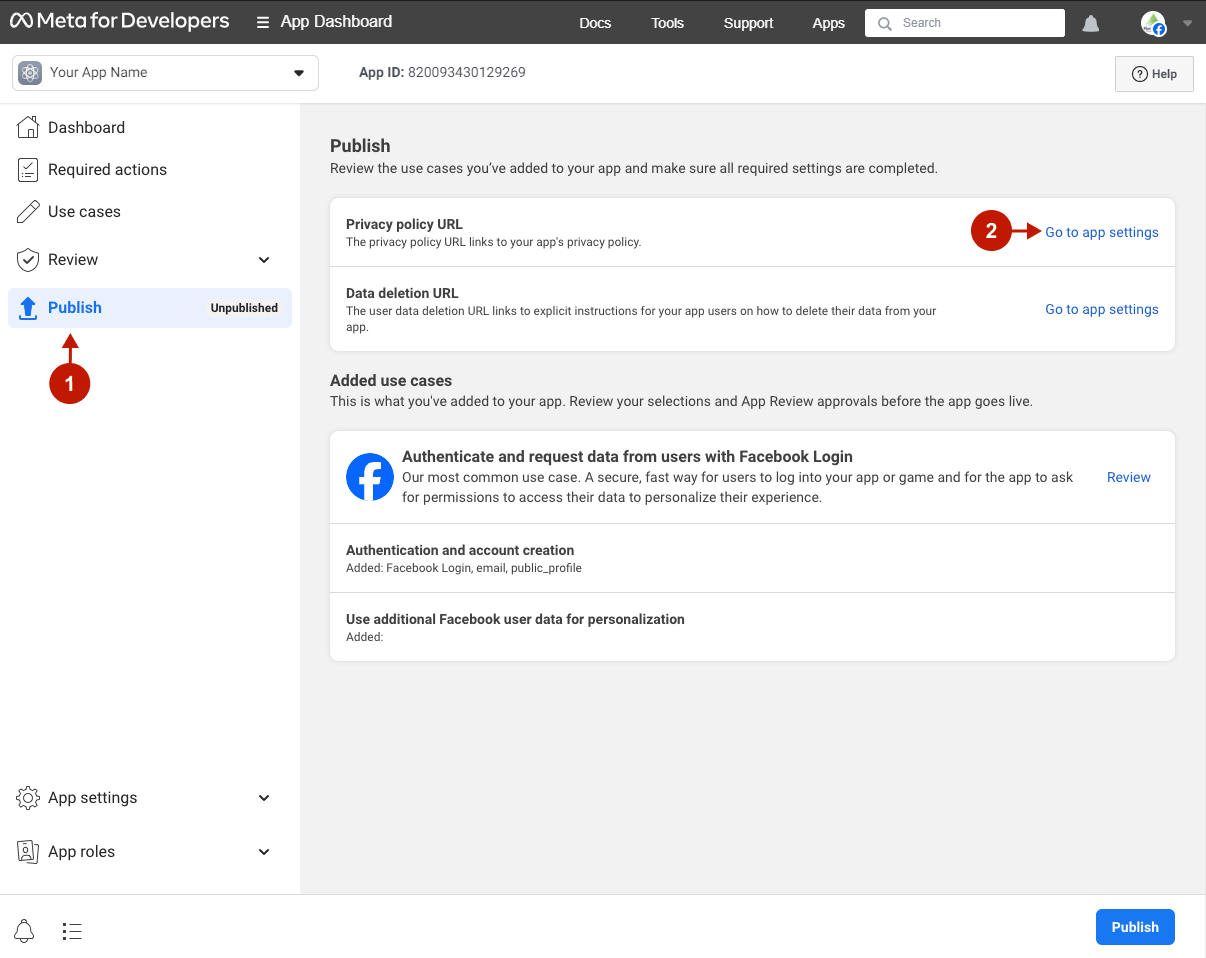Click the Help button
Screen dimensions: 1206x958
[x=1154, y=74]
